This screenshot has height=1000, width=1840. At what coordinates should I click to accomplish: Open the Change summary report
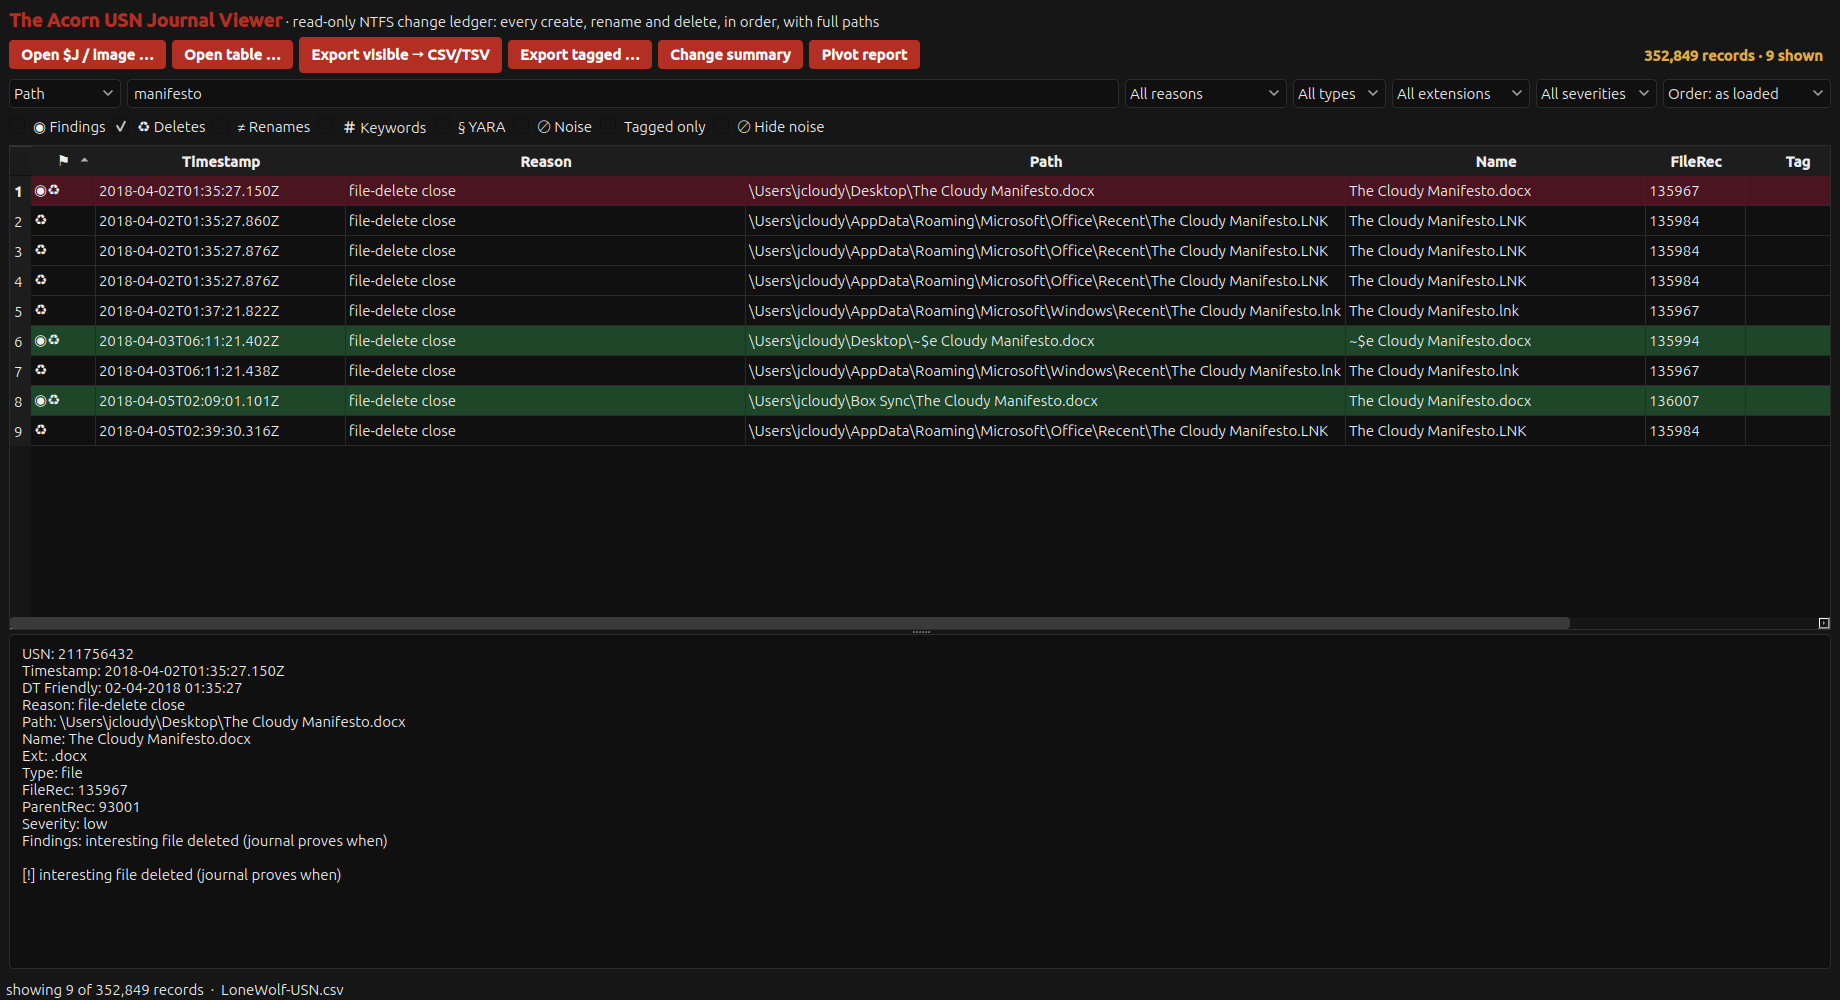tap(730, 55)
